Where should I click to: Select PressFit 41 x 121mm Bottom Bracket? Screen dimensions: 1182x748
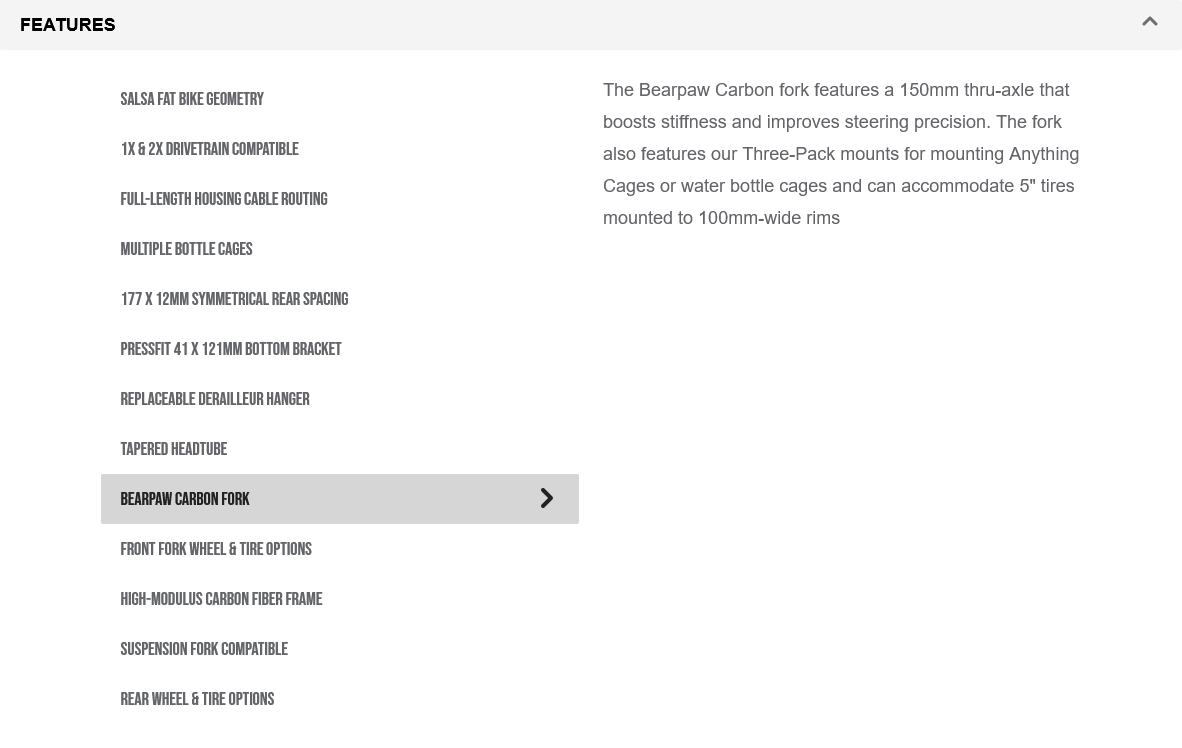(340, 349)
